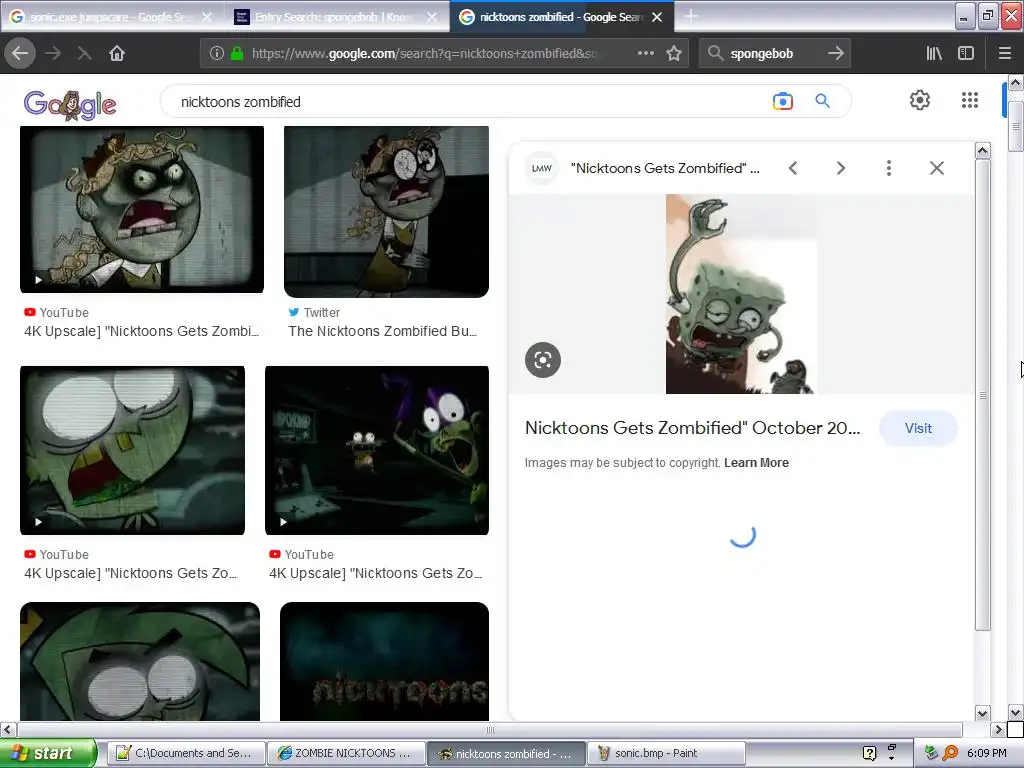Open 'The Nicktoons Zombified Bu...' Twitter result title
1024x768 pixels.
[x=383, y=331]
